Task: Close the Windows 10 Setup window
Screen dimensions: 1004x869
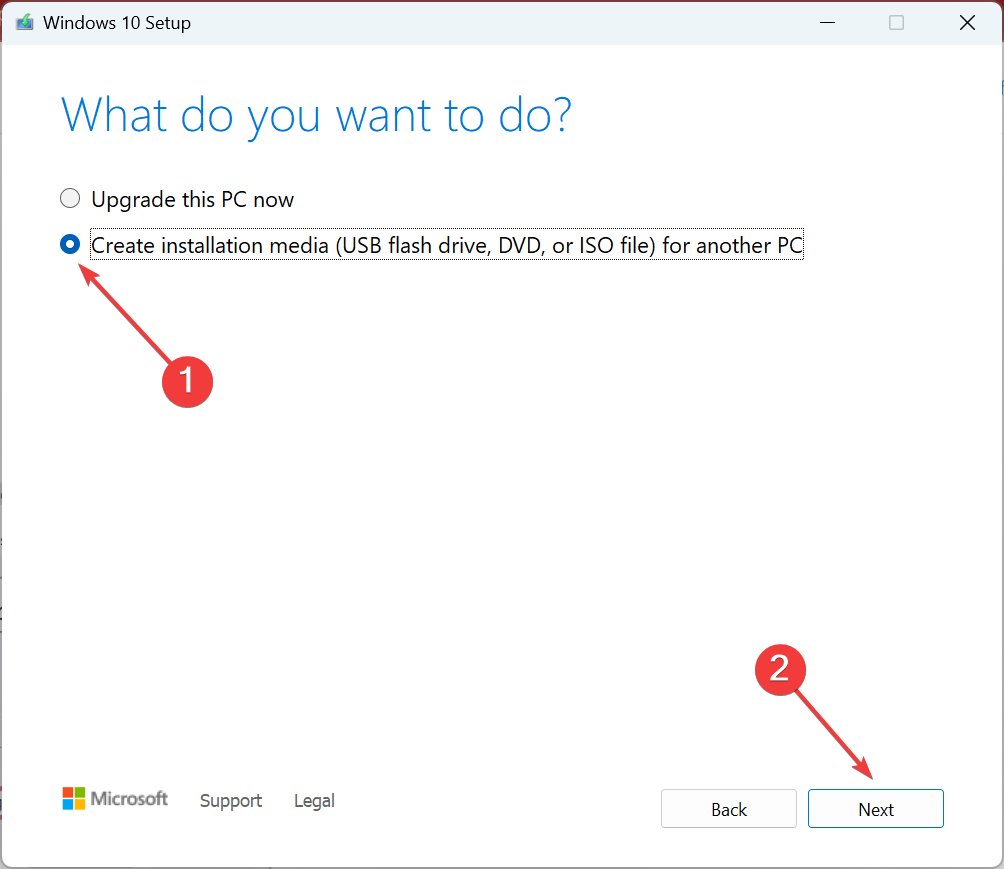Action: (x=967, y=22)
